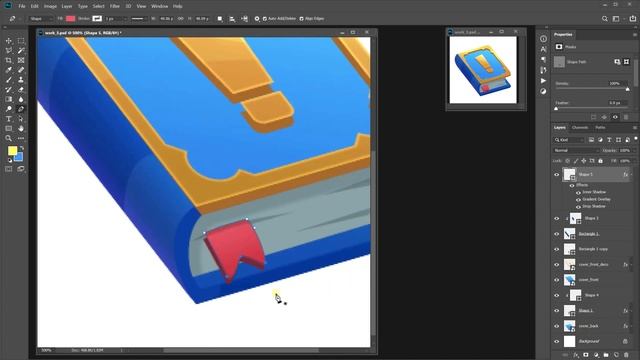The height and width of the screenshot is (360, 640).
Task: Click the search icon in options bar
Action: pos(604,19)
